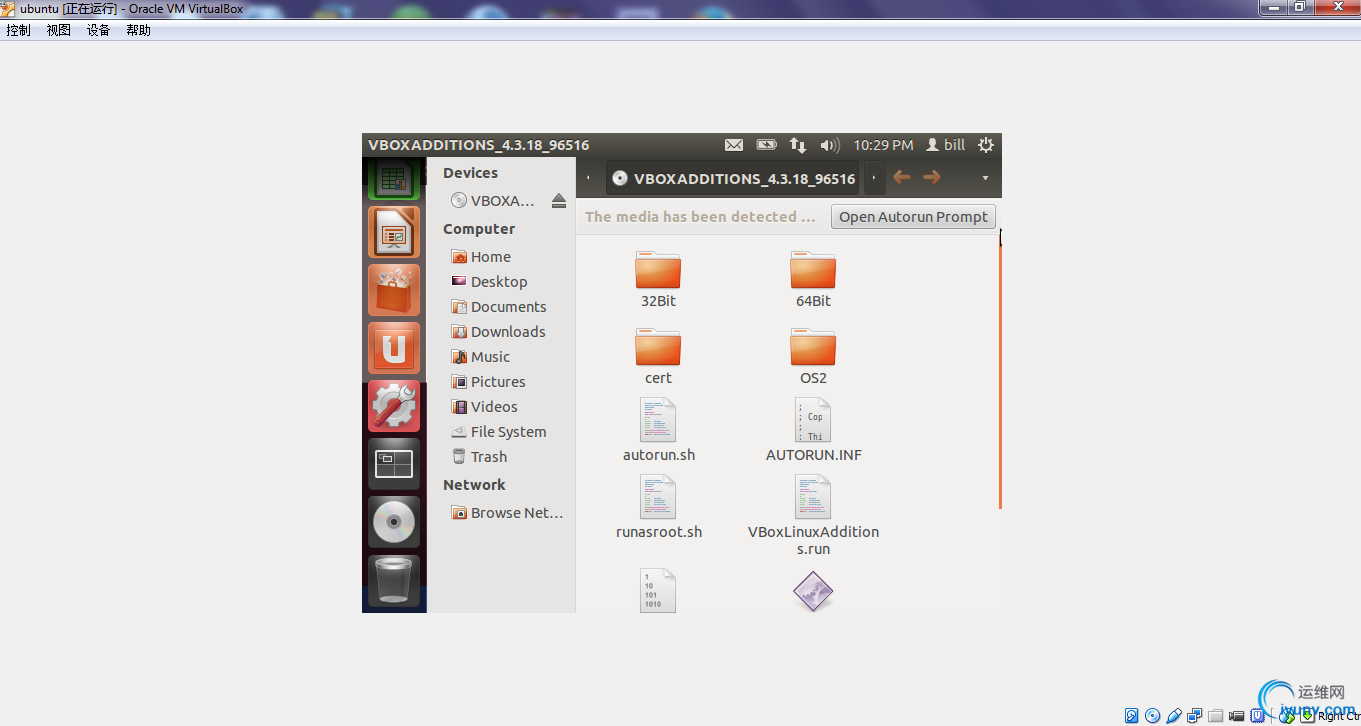Select VBoxLinuxAdditions.run file
1361x726 pixels.
pos(813,515)
